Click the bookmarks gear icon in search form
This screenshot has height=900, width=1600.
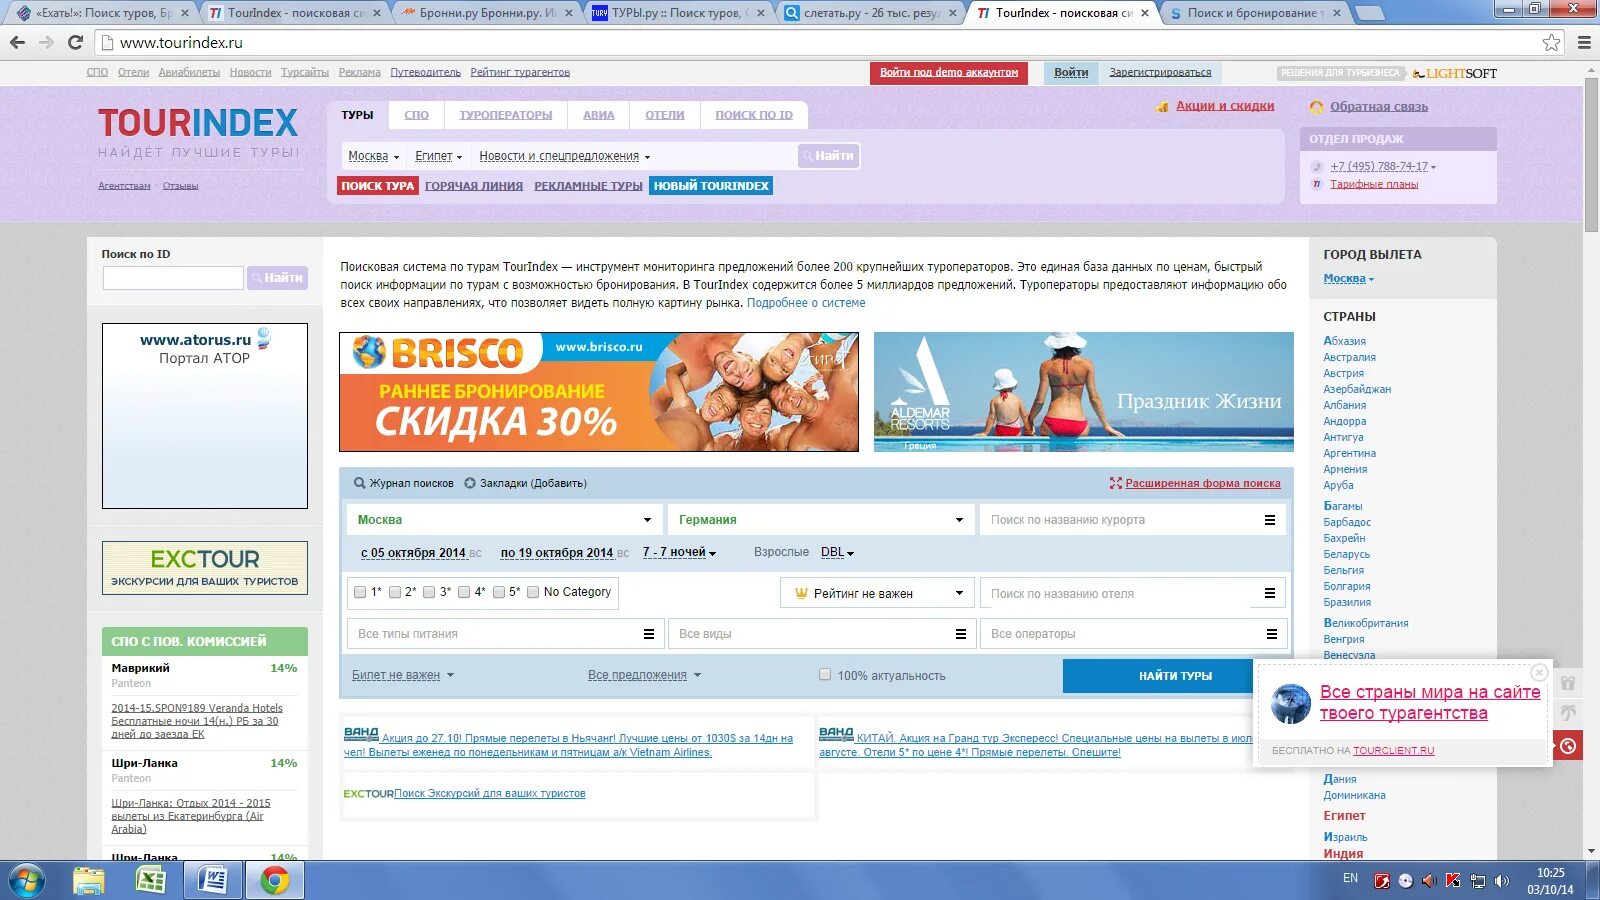point(470,483)
